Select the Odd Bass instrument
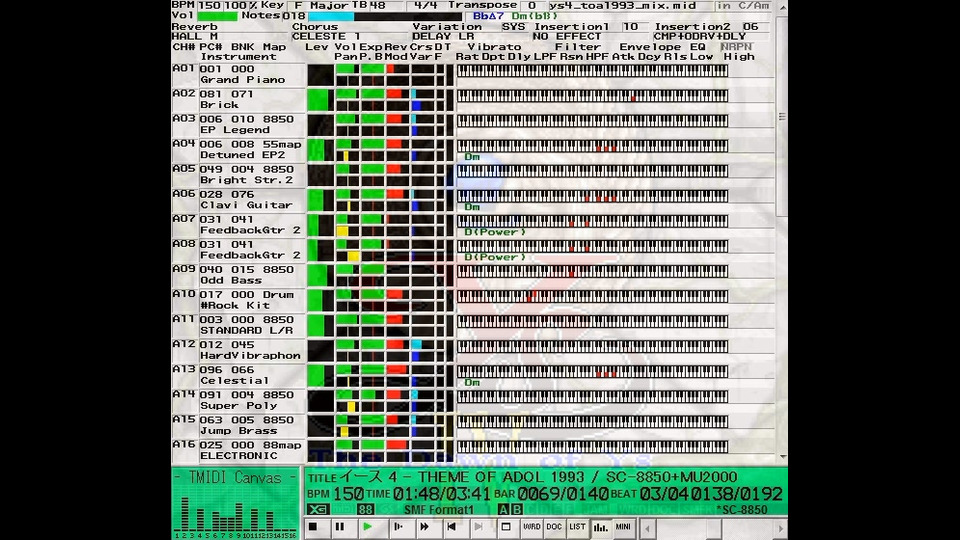Image resolution: width=960 pixels, height=540 pixels. pos(231,280)
